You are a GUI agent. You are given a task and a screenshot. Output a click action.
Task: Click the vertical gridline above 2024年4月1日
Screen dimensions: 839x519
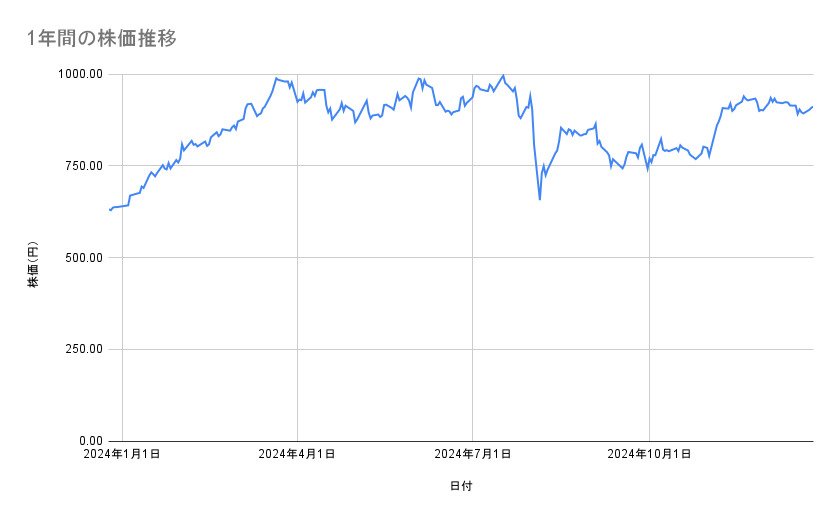click(x=297, y=300)
